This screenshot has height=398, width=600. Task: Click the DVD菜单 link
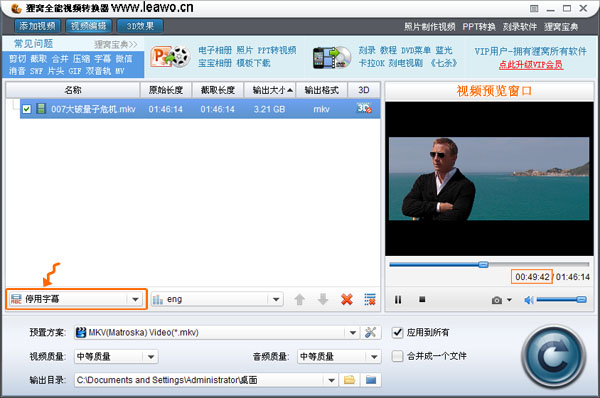click(x=416, y=50)
